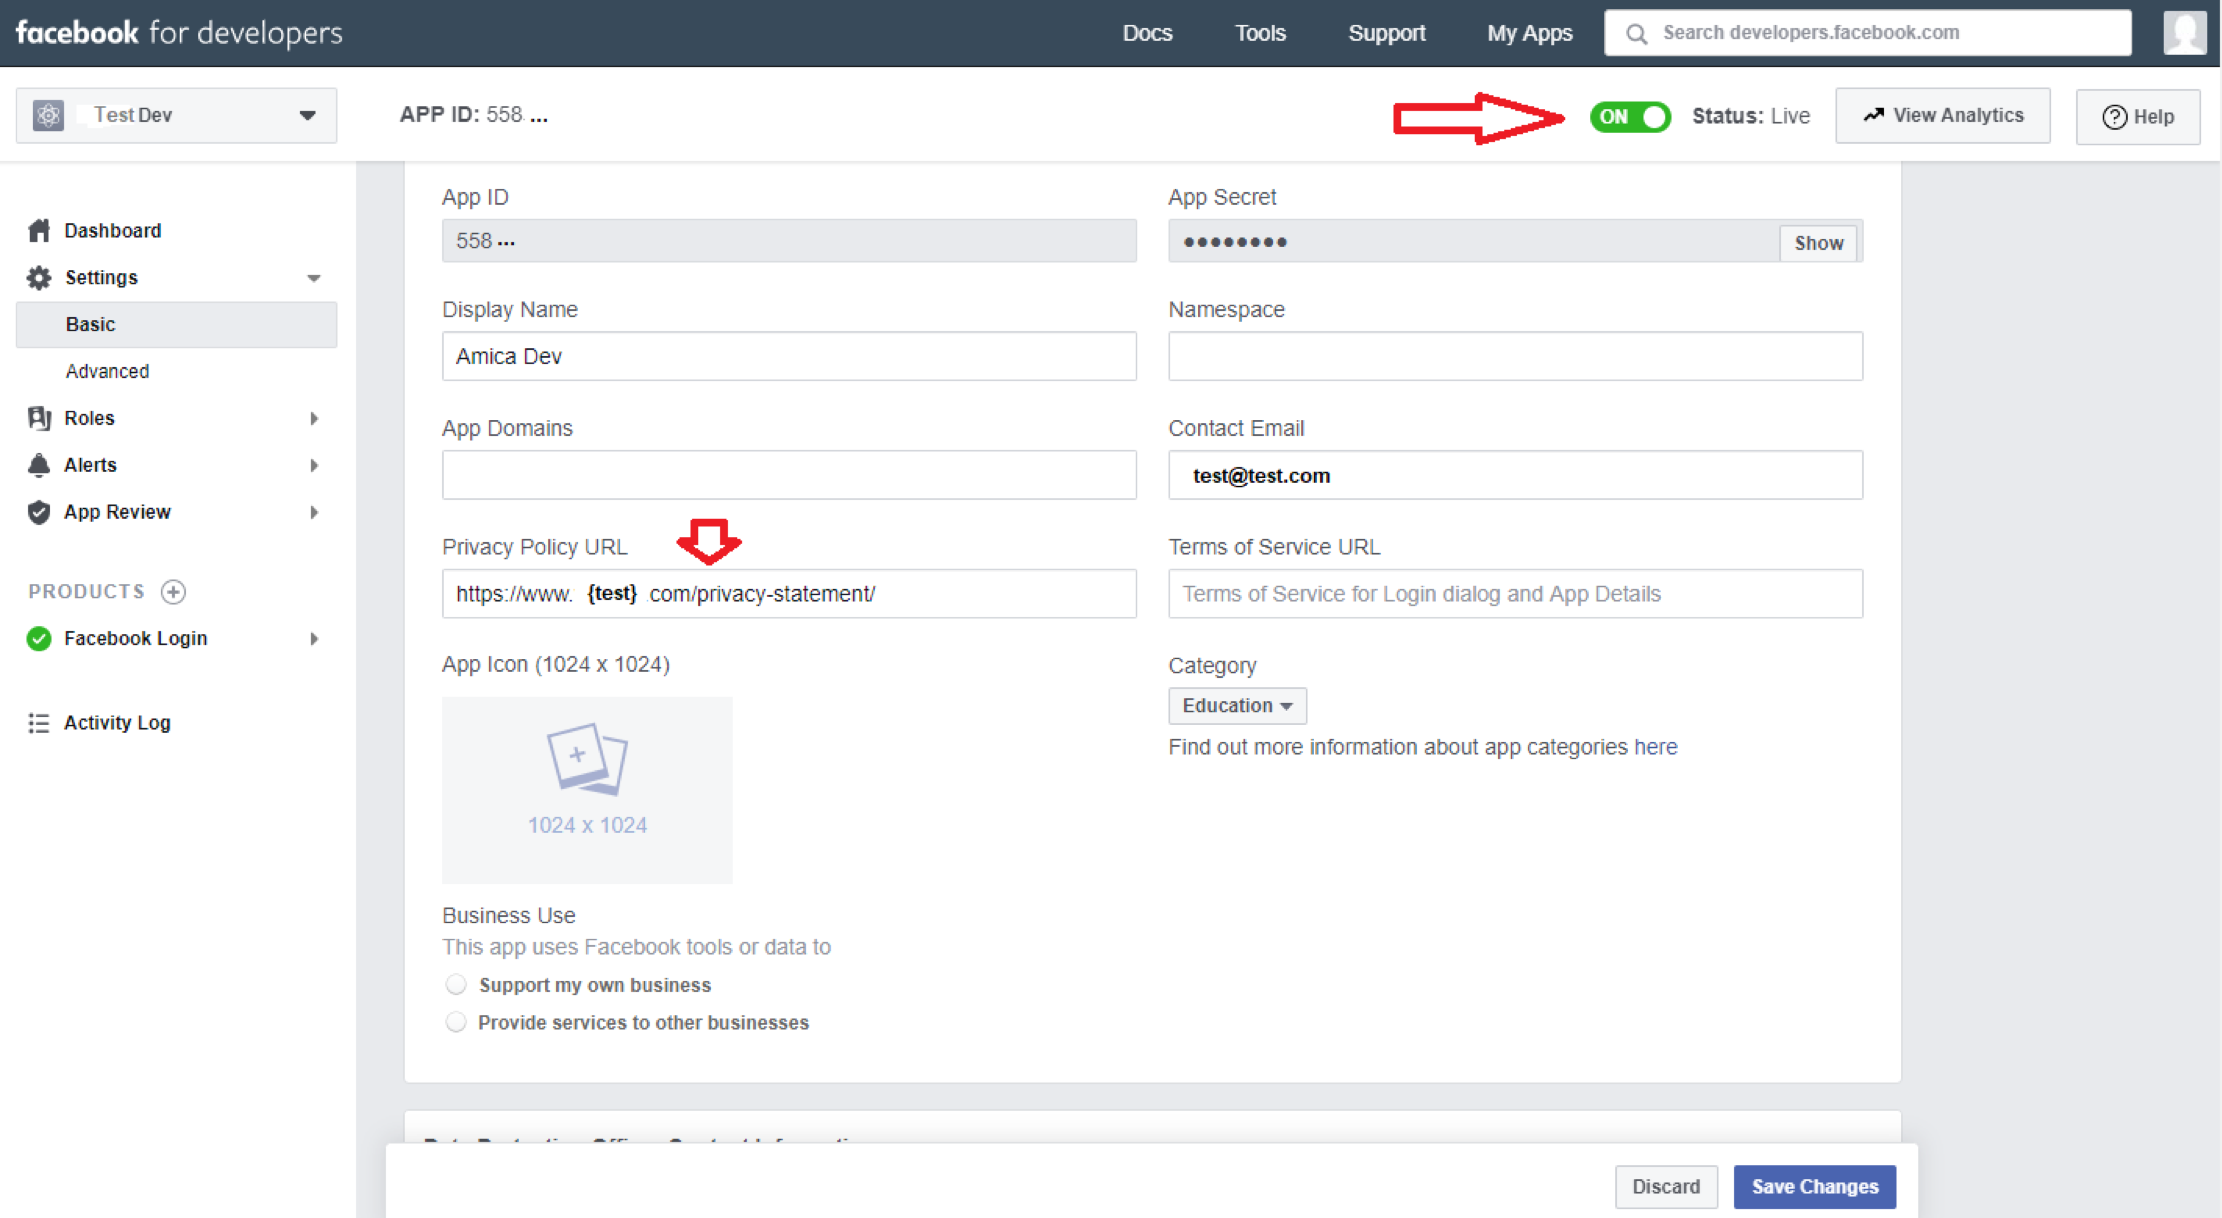Screen dimensions: 2222x1218
Task: Focus the developers.facebook.com search box
Action: [x=1867, y=33]
